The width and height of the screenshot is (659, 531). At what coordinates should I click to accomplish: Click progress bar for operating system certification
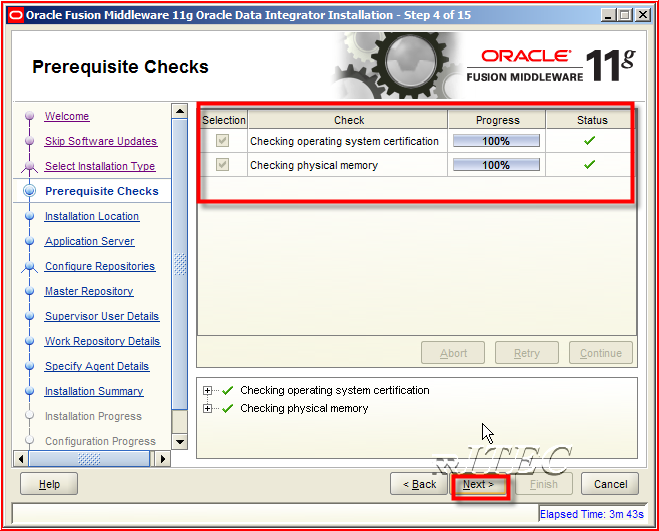[x=496, y=141]
